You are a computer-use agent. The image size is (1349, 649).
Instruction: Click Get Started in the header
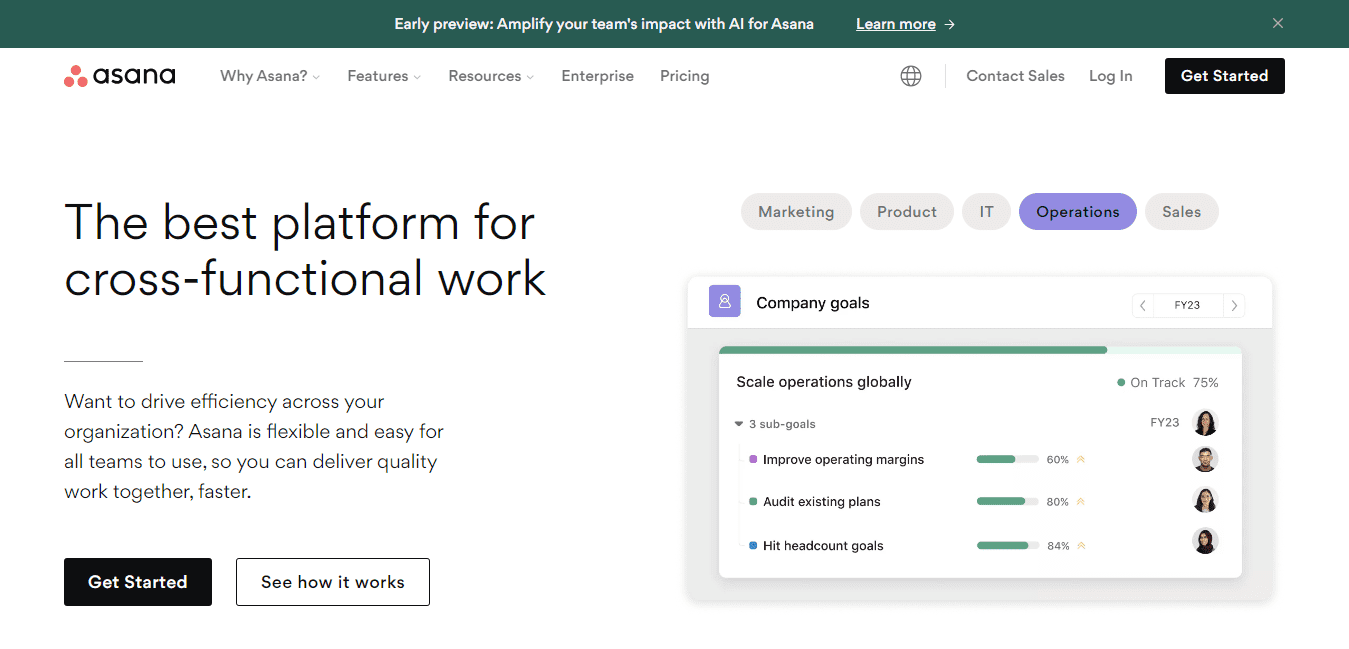pyautogui.click(x=1225, y=76)
